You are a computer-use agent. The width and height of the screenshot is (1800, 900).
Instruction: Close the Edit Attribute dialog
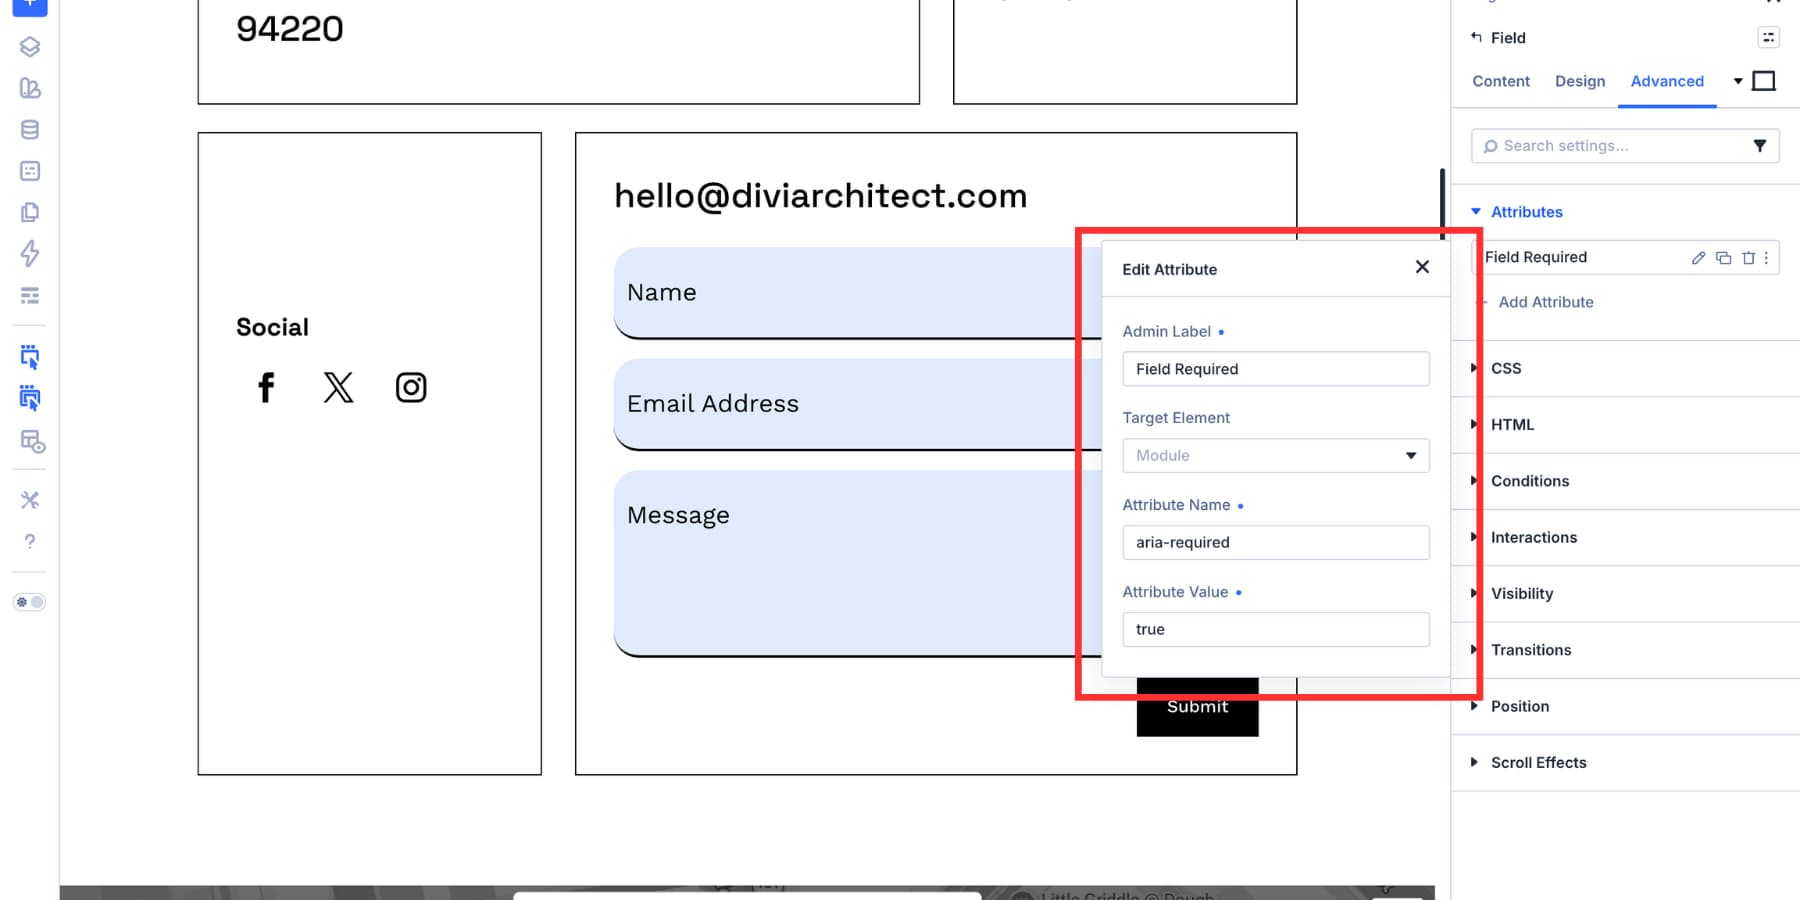click(1422, 267)
